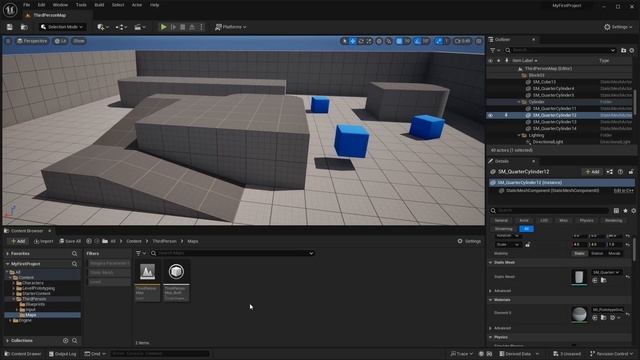Toggle scale snapping
Image resolution: width=640 pixels, height=360 pixels.
(x=438, y=41)
